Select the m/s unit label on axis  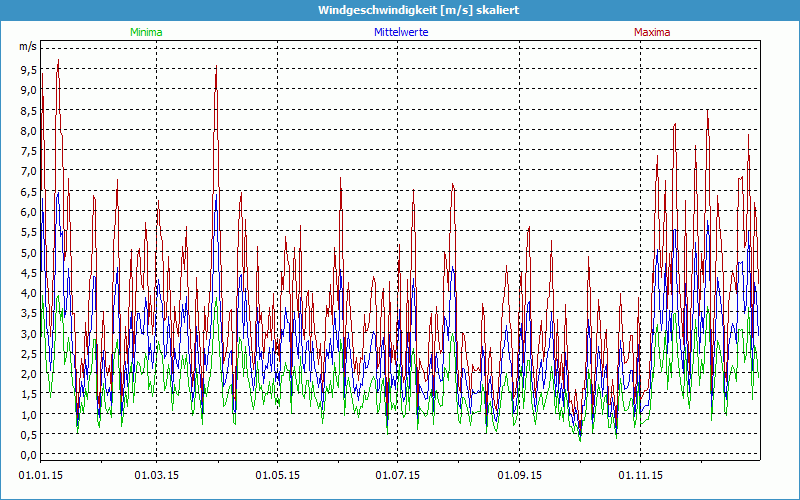point(27,46)
